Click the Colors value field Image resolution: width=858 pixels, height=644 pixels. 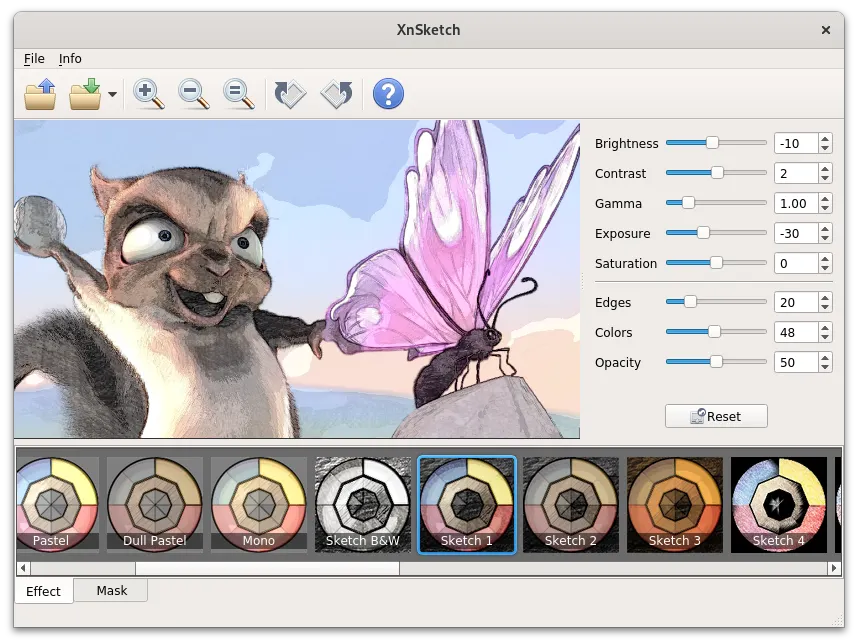pyautogui.click(x=796, y=333)
